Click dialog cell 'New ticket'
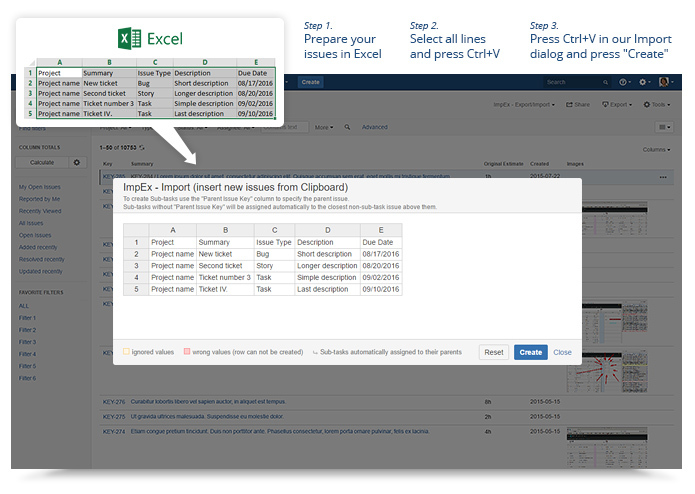Viewport: 695px width, 494px height. 225,254
